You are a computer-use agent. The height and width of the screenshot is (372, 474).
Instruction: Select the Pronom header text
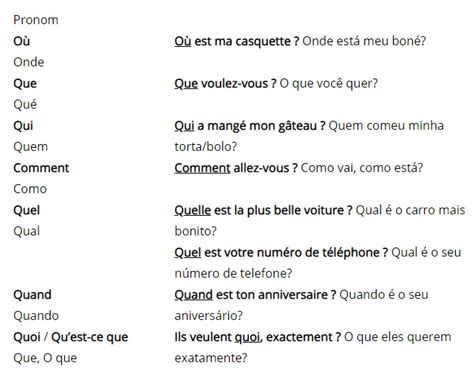click(x=36, y=20)
